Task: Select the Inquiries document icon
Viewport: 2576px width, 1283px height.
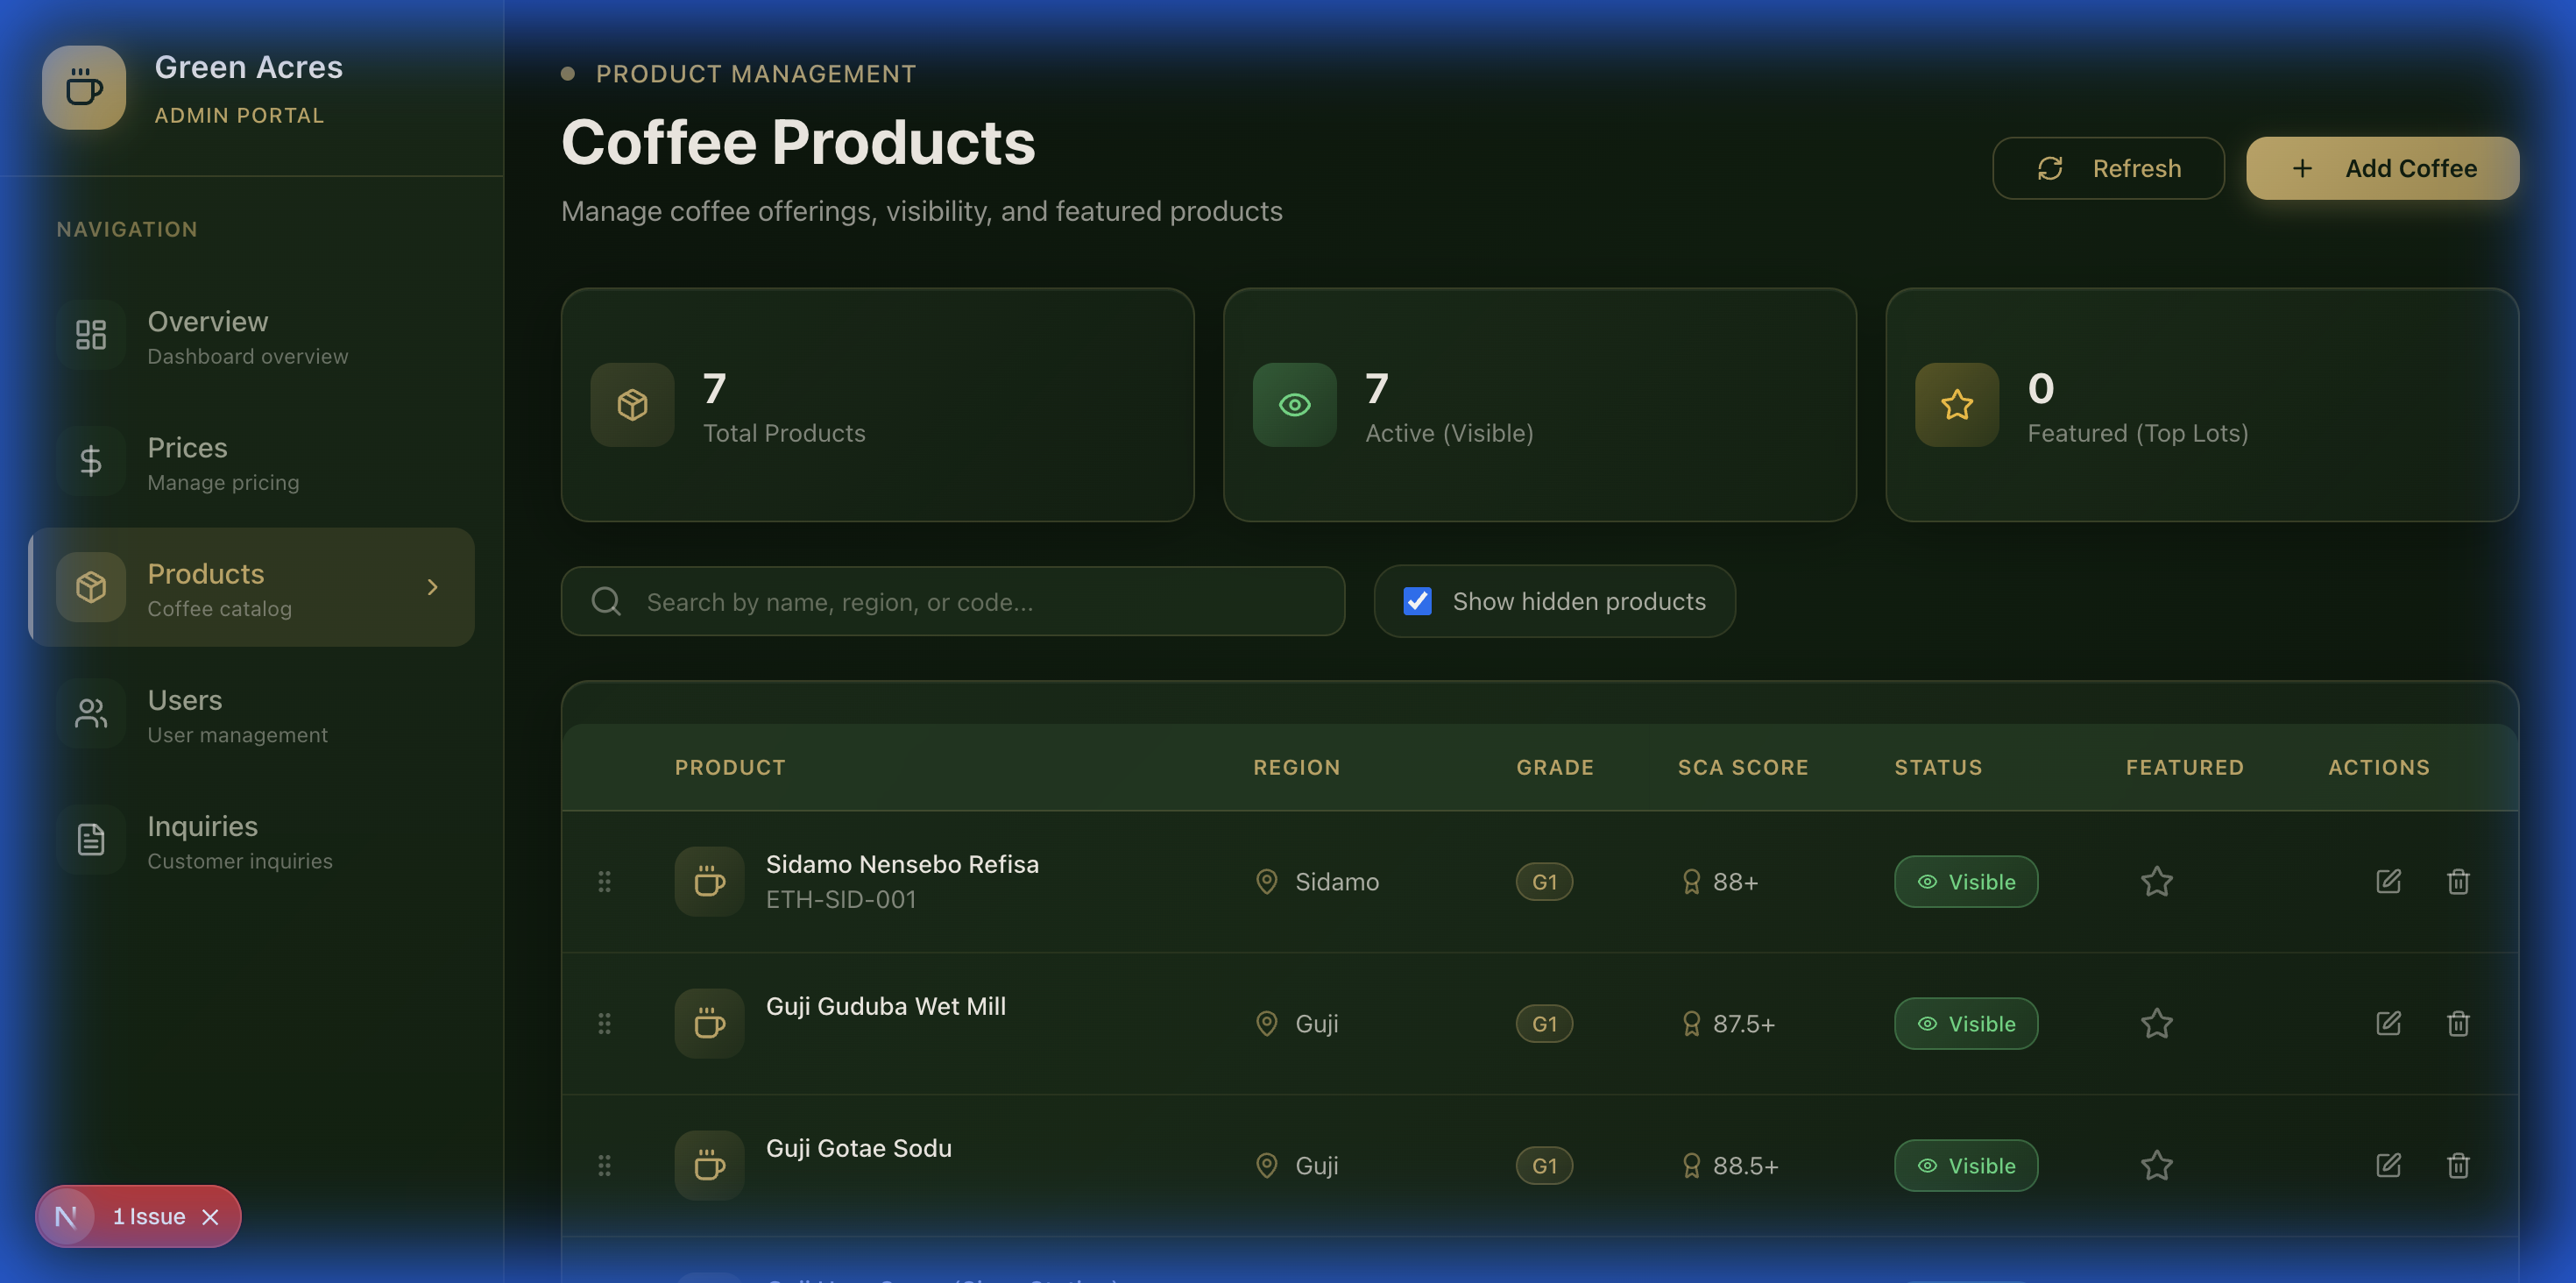Action: pos(90,839)
